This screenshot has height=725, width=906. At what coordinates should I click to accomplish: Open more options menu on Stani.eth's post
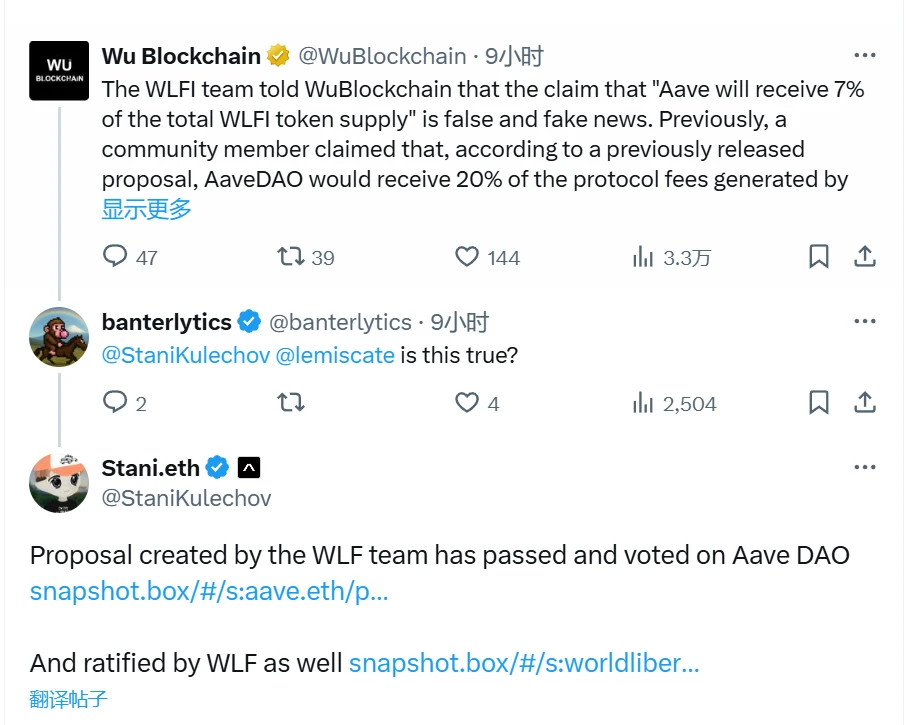[x=863, y=466]
